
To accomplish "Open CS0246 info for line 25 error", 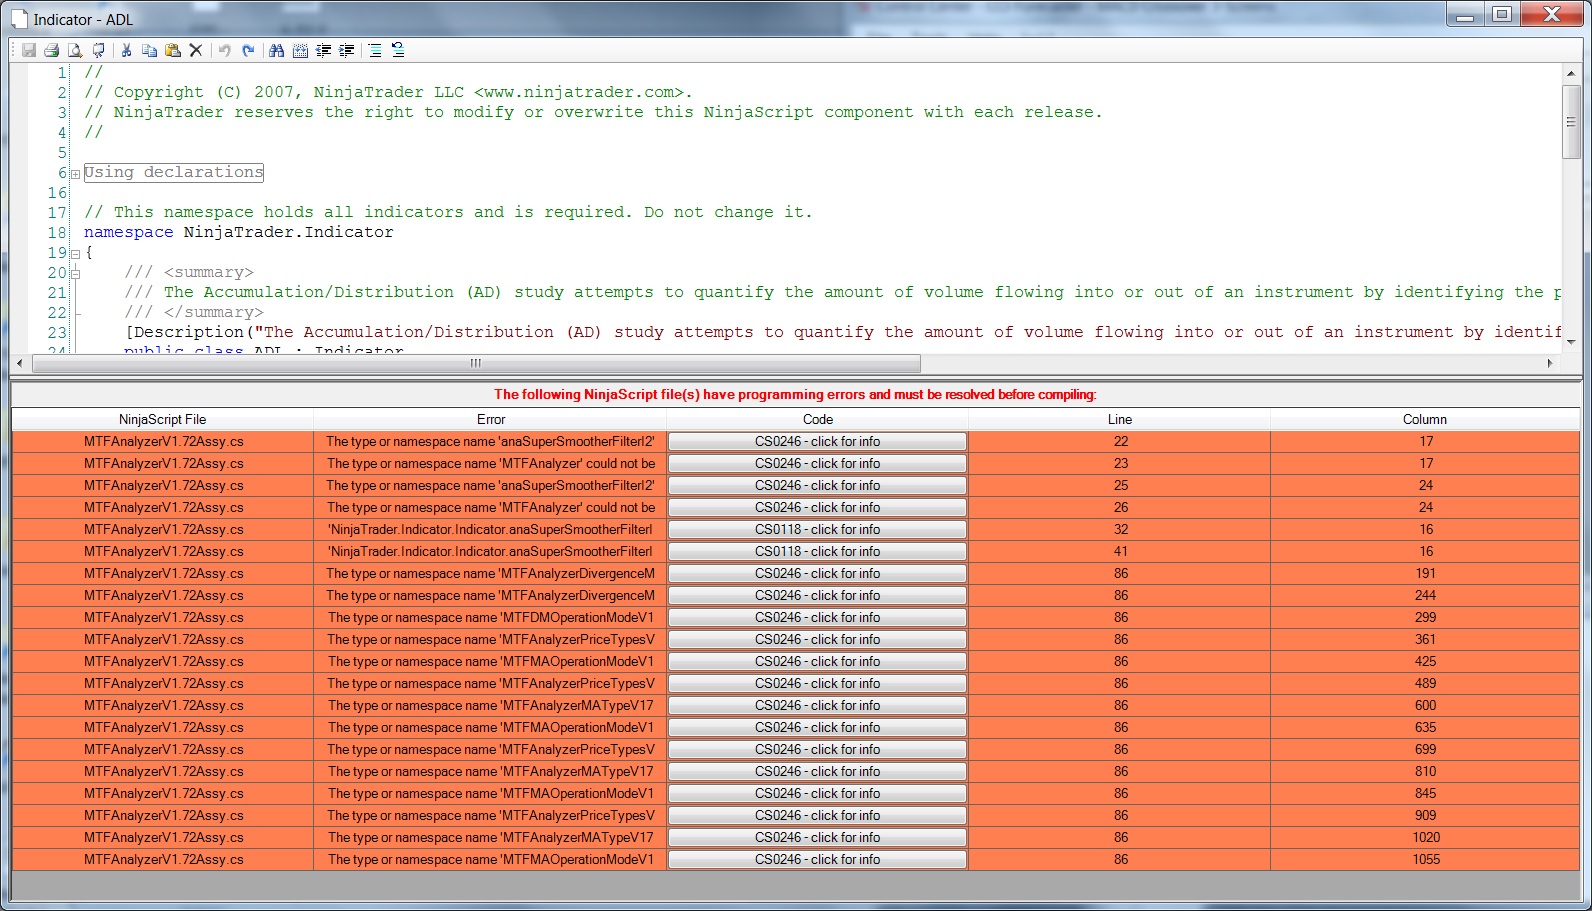I will click(817, 486).
